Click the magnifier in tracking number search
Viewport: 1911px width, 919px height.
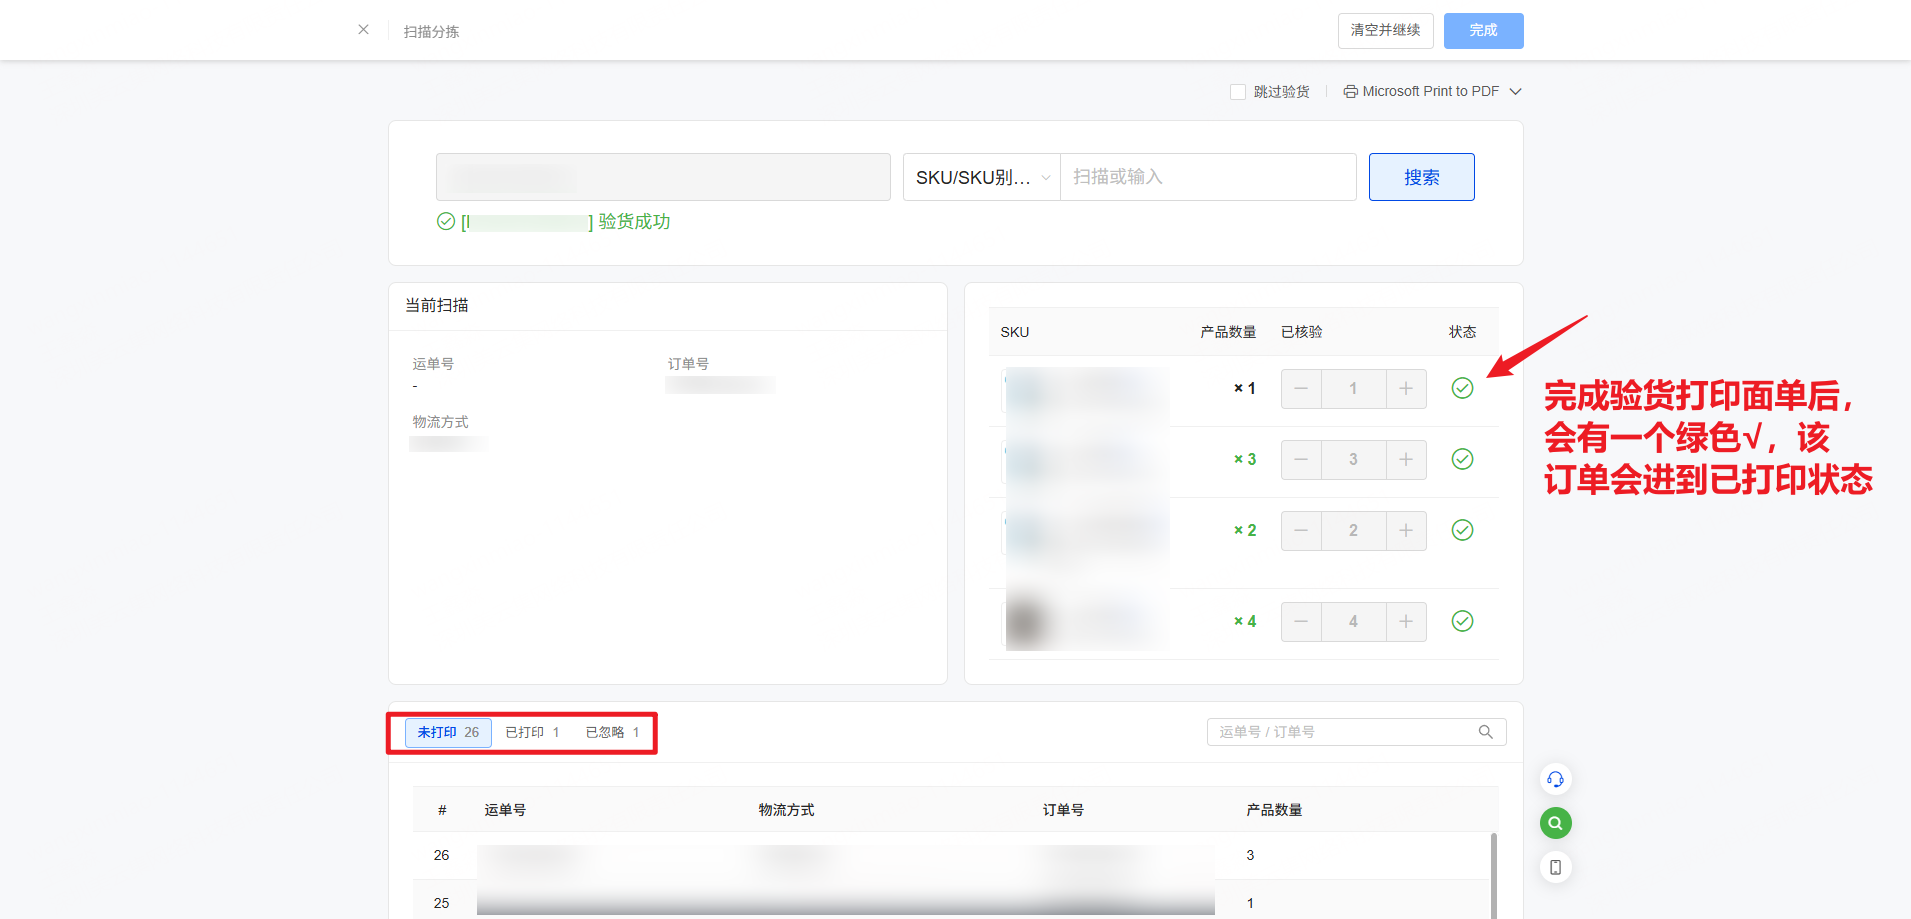click(1485, 732)
